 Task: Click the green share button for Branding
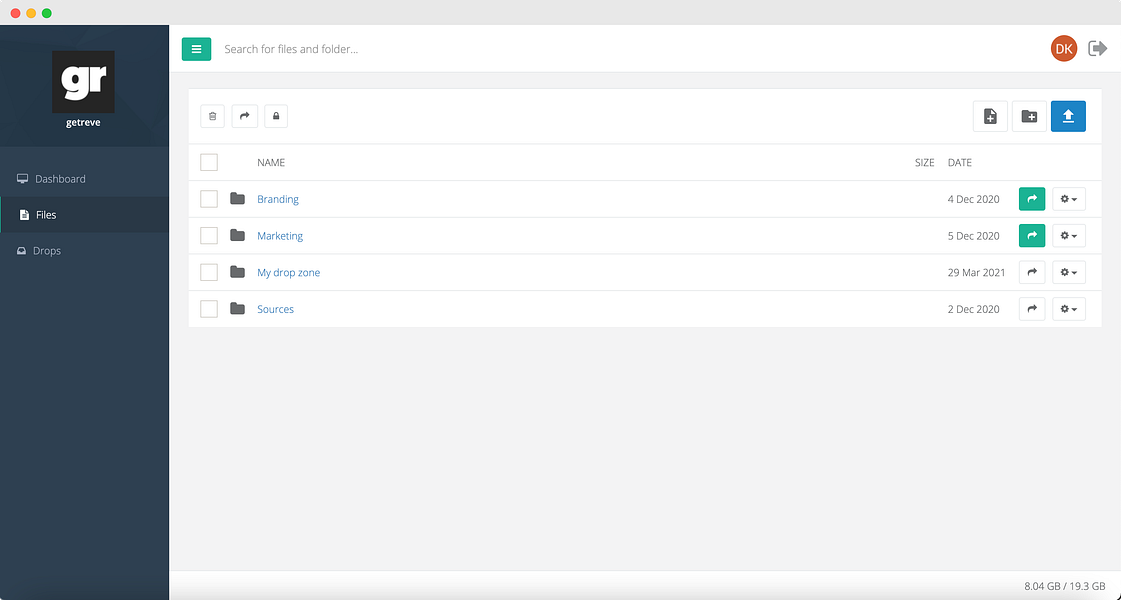click(x=1032, y=199)
